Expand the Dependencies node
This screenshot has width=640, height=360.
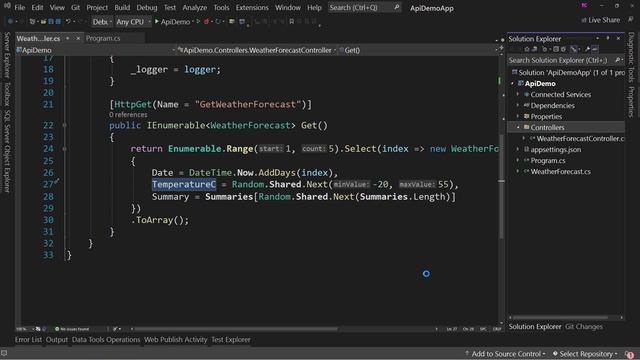tap(518, 106)
